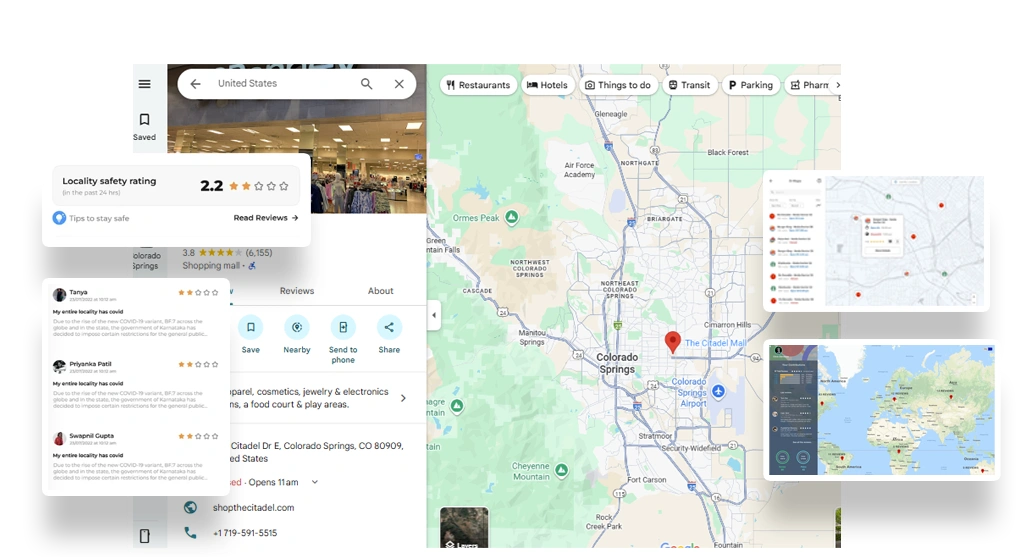Click the Air Force Academy map label
Screen dimensions: 1031x557
pyautogui.click(x=579, y=170)
